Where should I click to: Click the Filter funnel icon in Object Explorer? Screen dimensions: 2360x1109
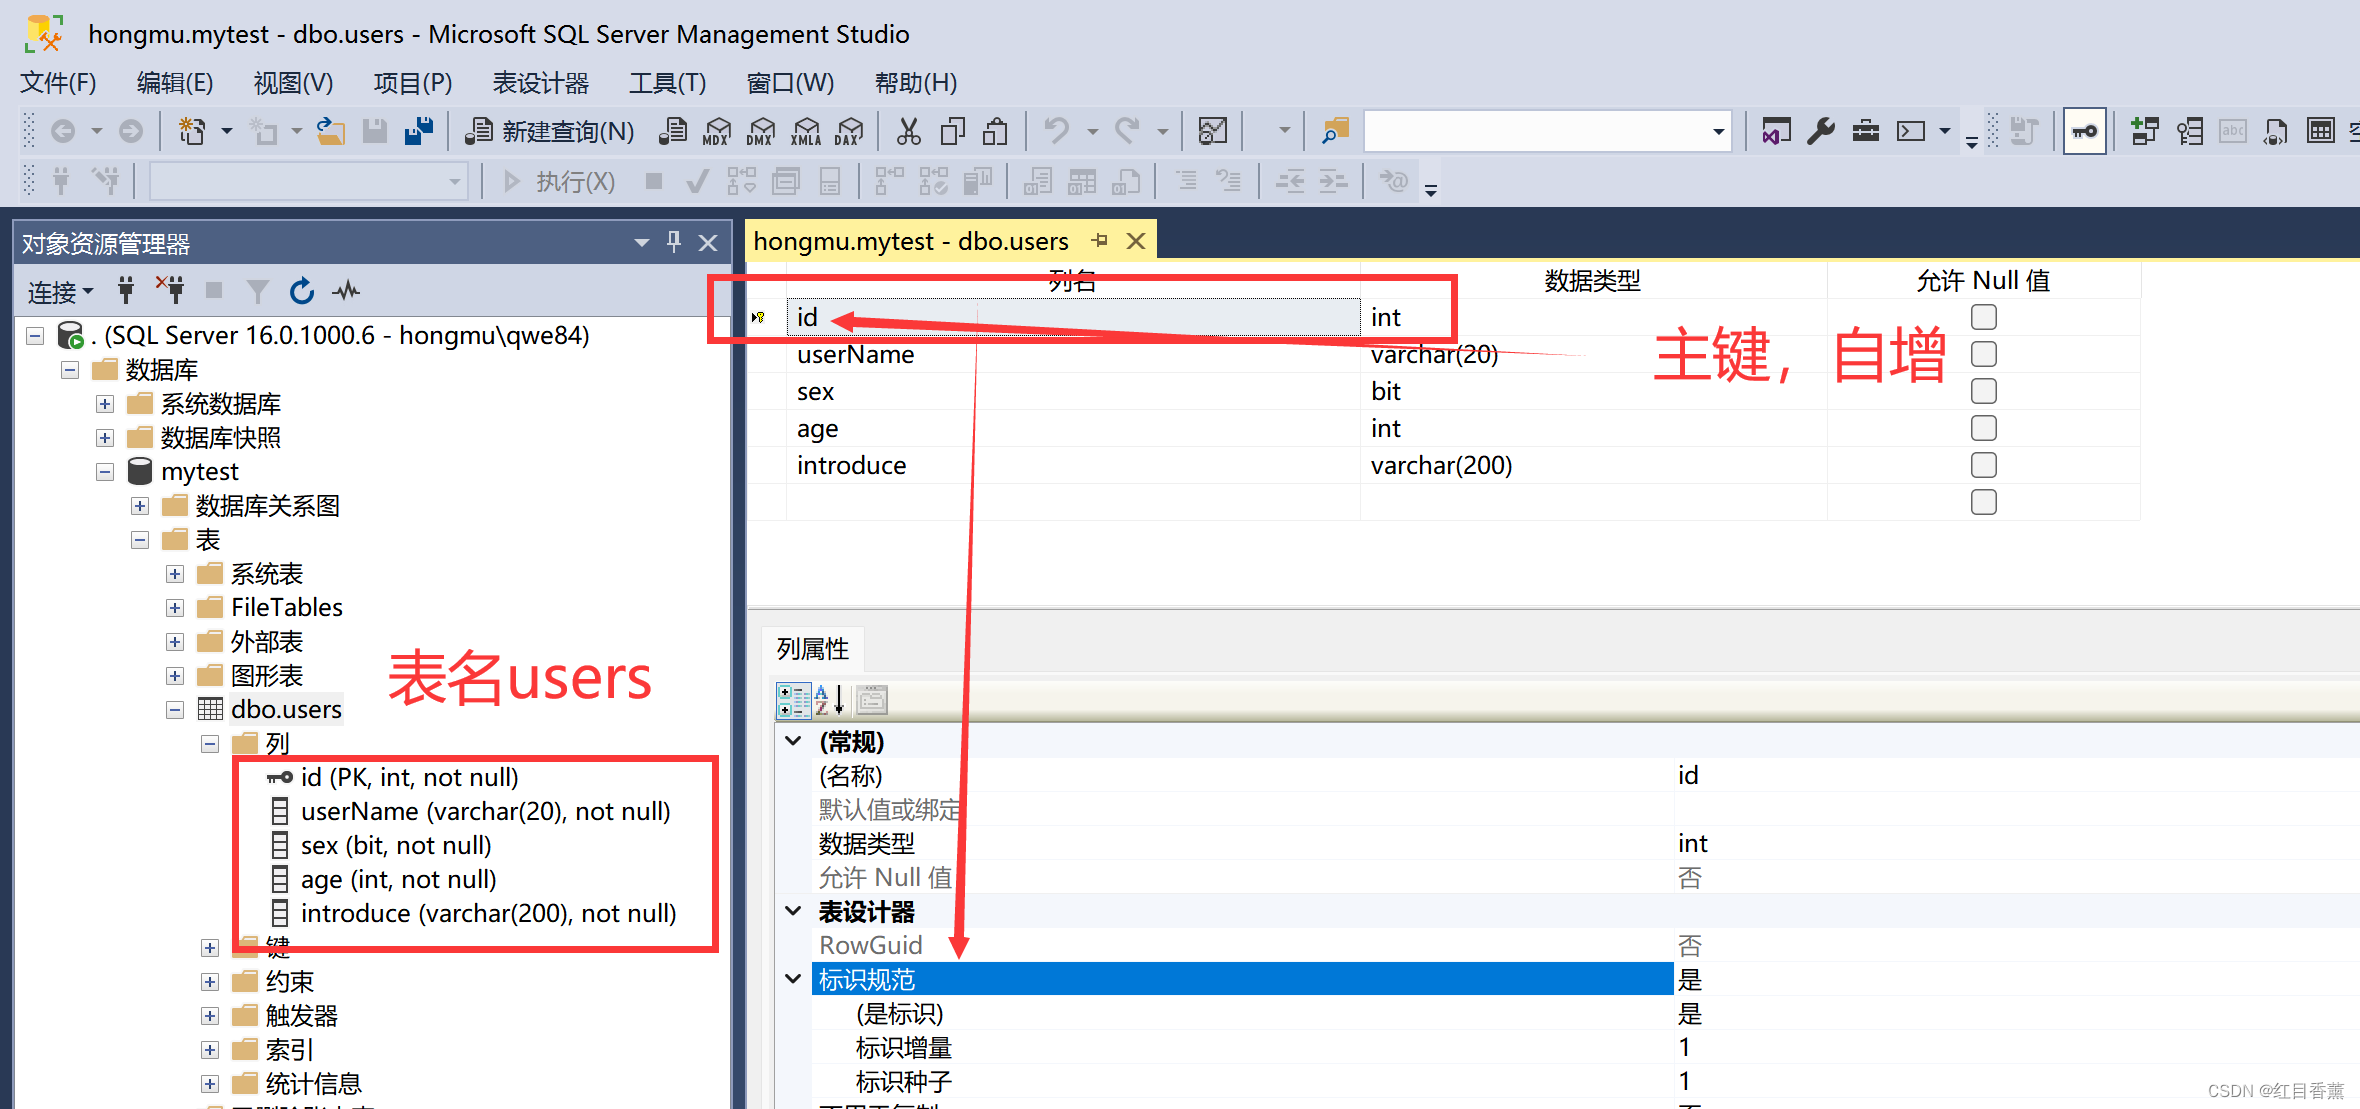257,291
